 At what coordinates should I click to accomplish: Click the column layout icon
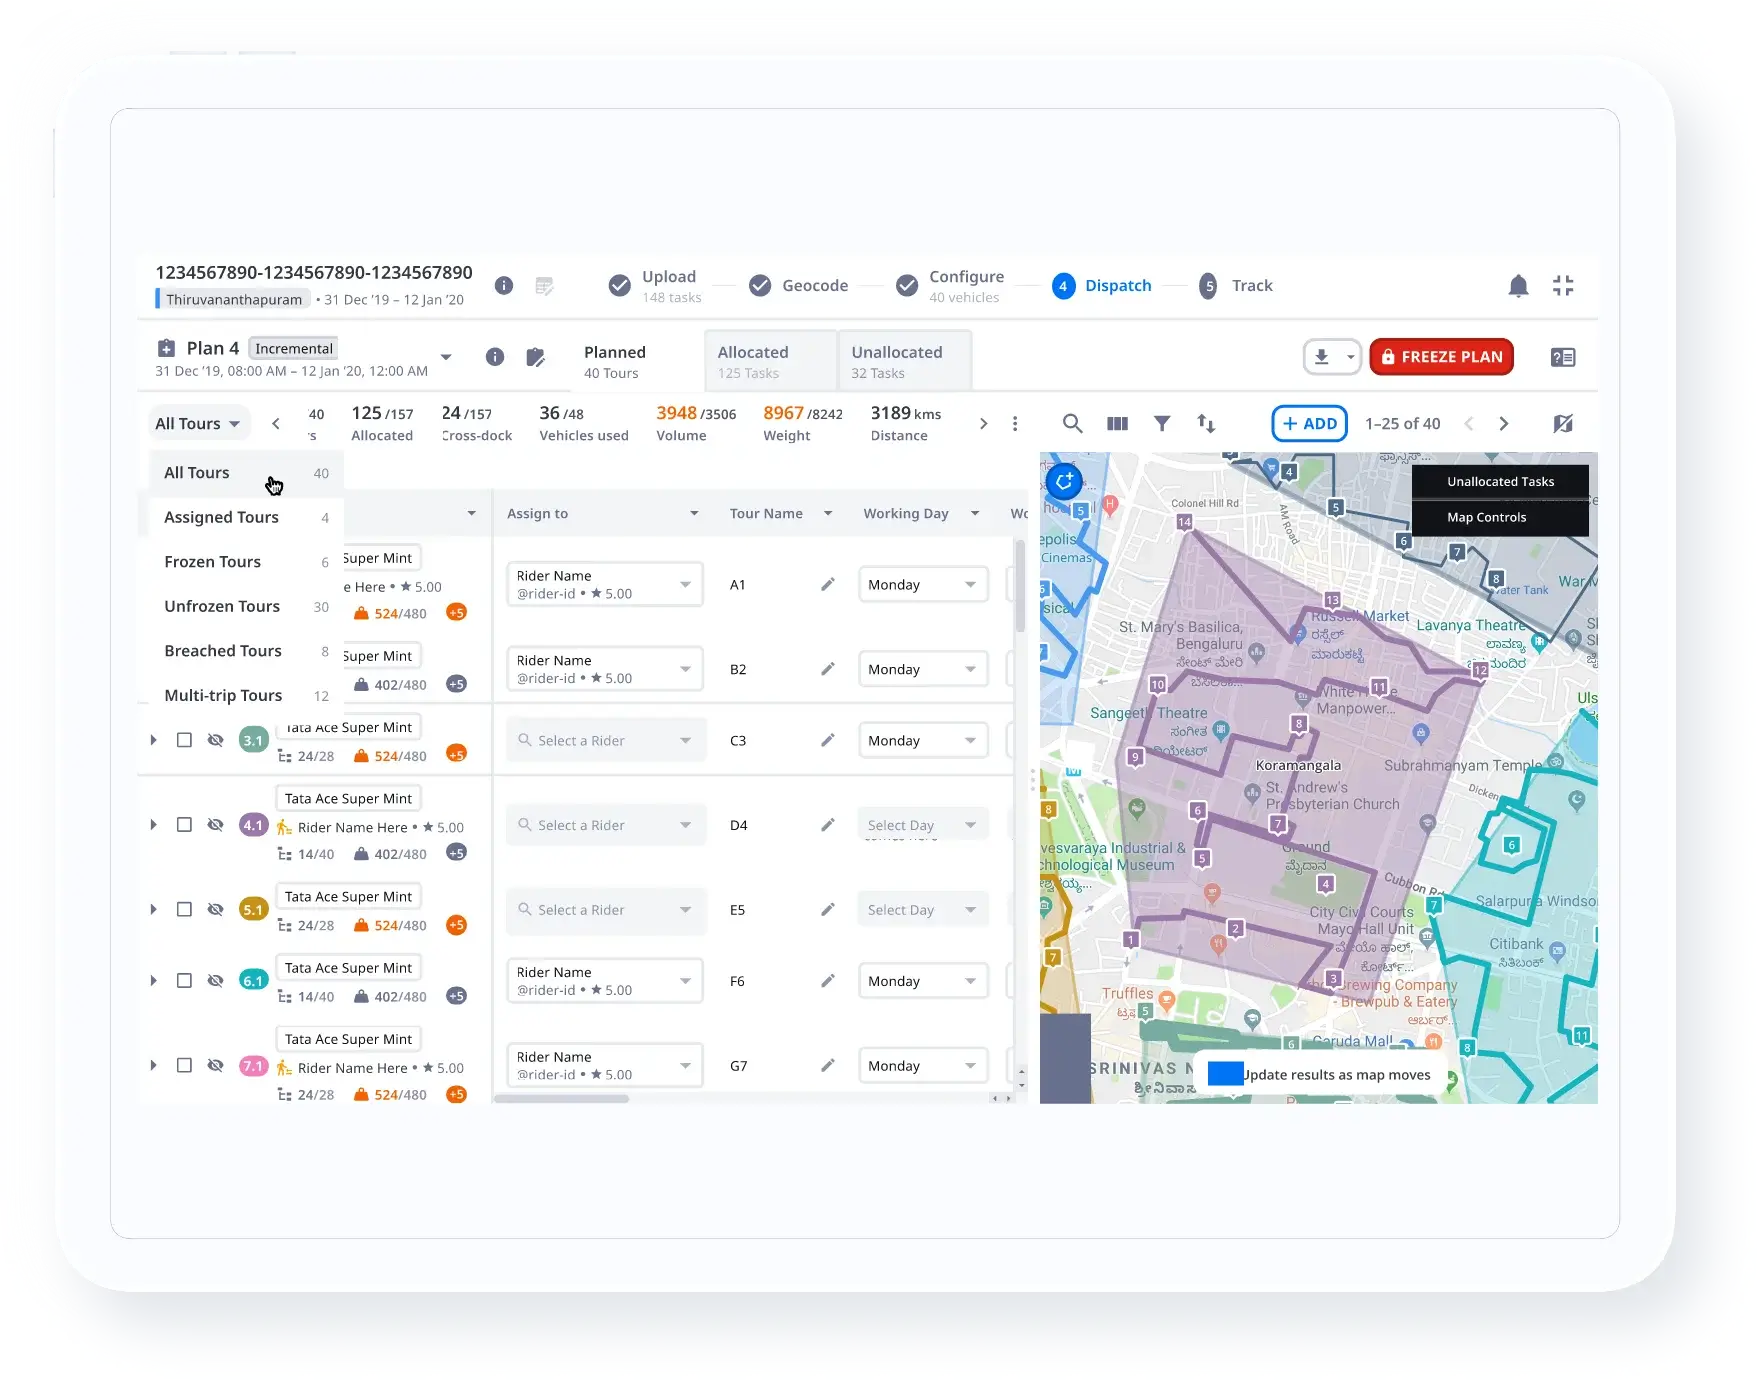pyautogui.click(x=1117, y=423)
